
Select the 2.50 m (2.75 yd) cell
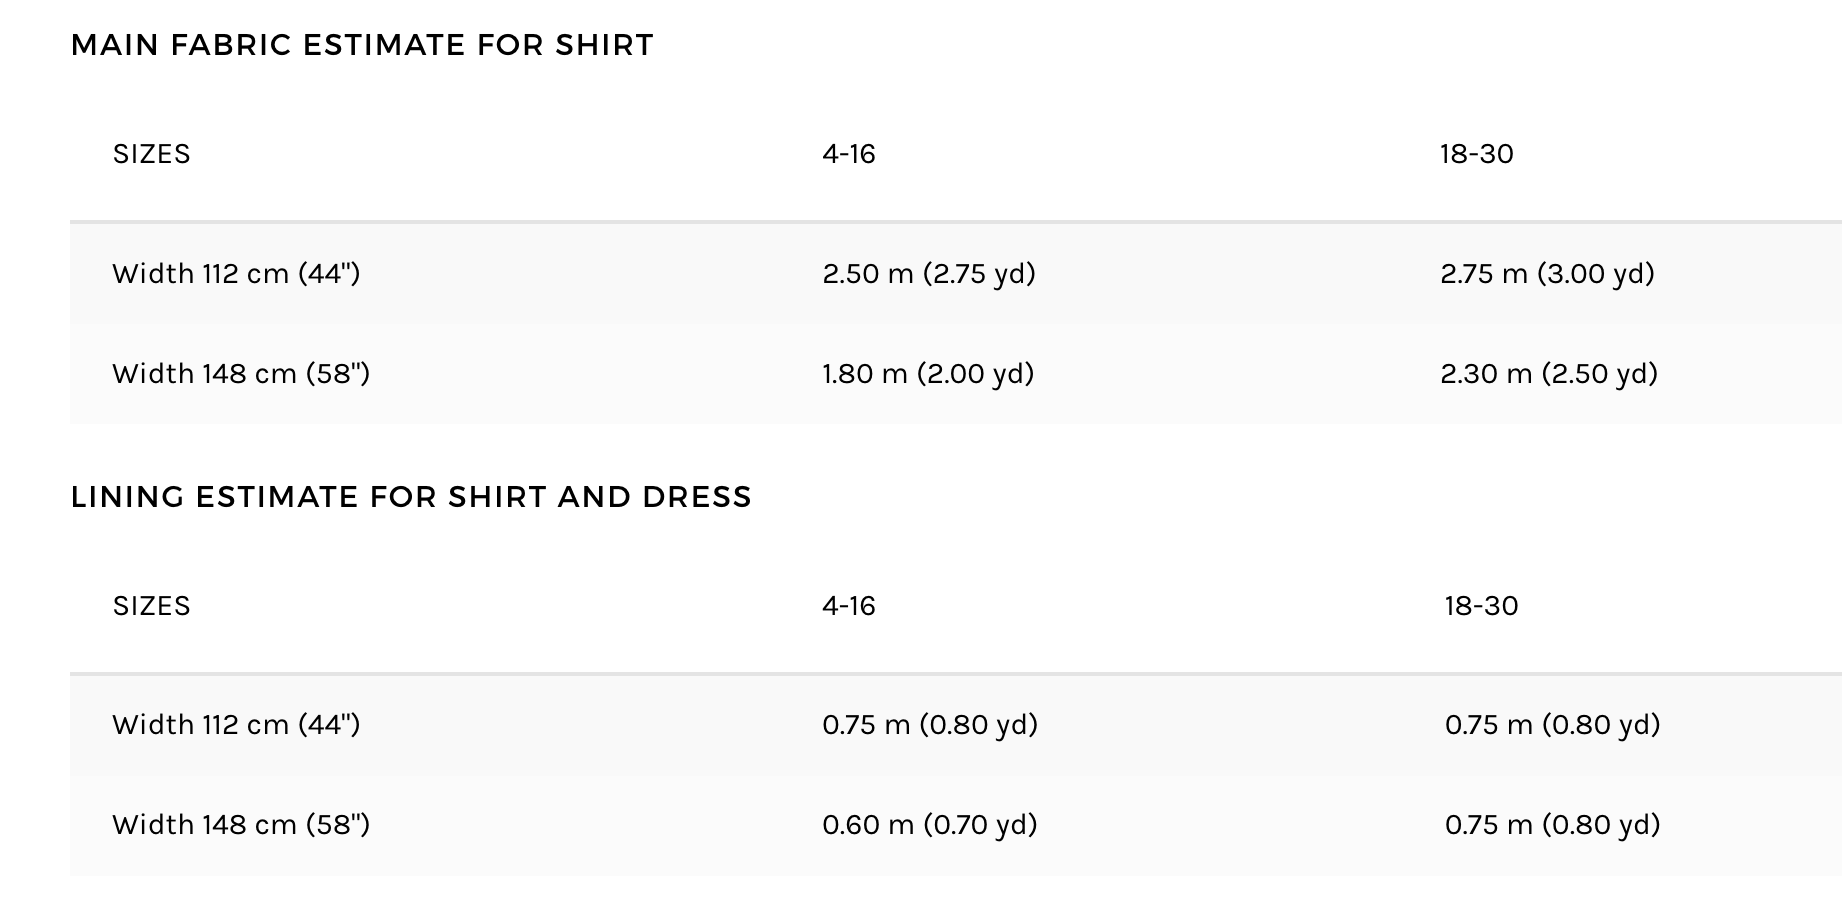point(929,273)
